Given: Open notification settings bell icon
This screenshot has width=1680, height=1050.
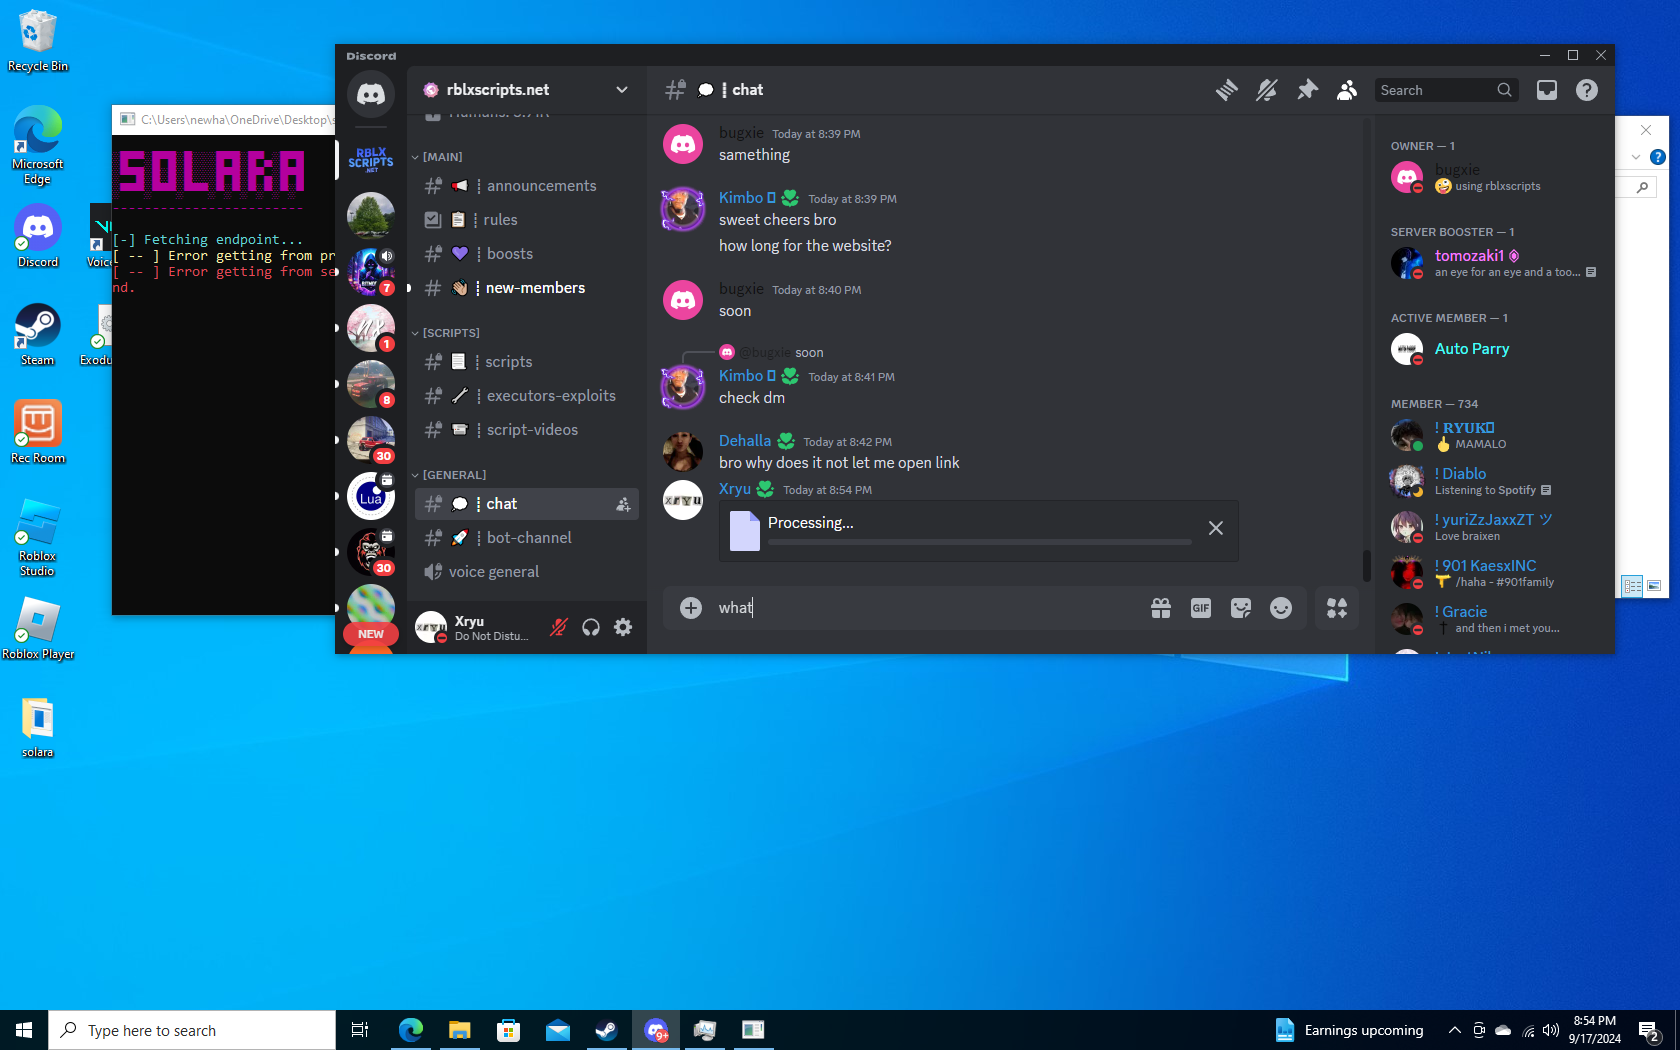Looking at the screenshot, I should click(x=1267, y=90).
